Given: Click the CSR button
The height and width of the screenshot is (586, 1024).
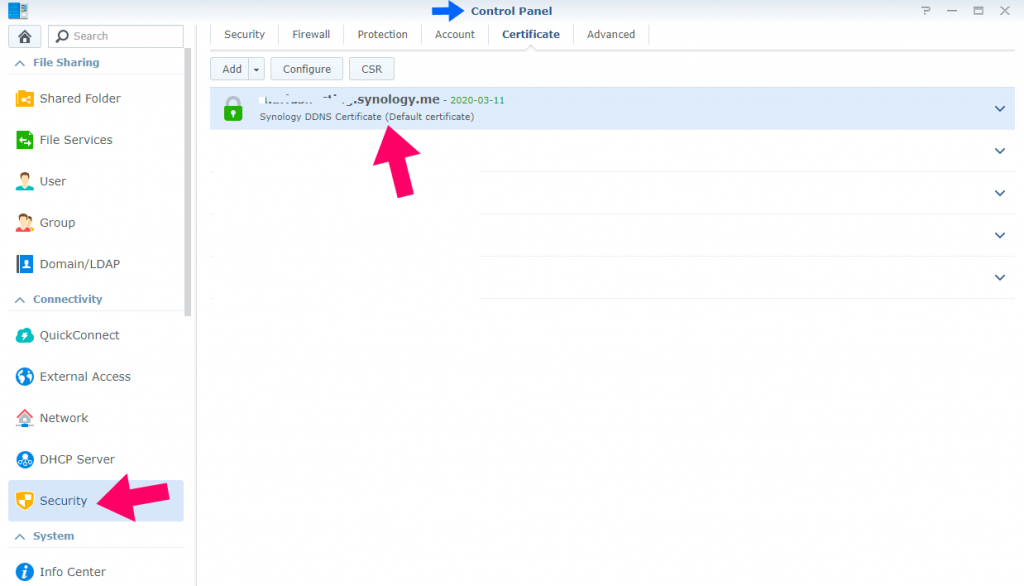Looking at the screenshot, I should (372, 69).
